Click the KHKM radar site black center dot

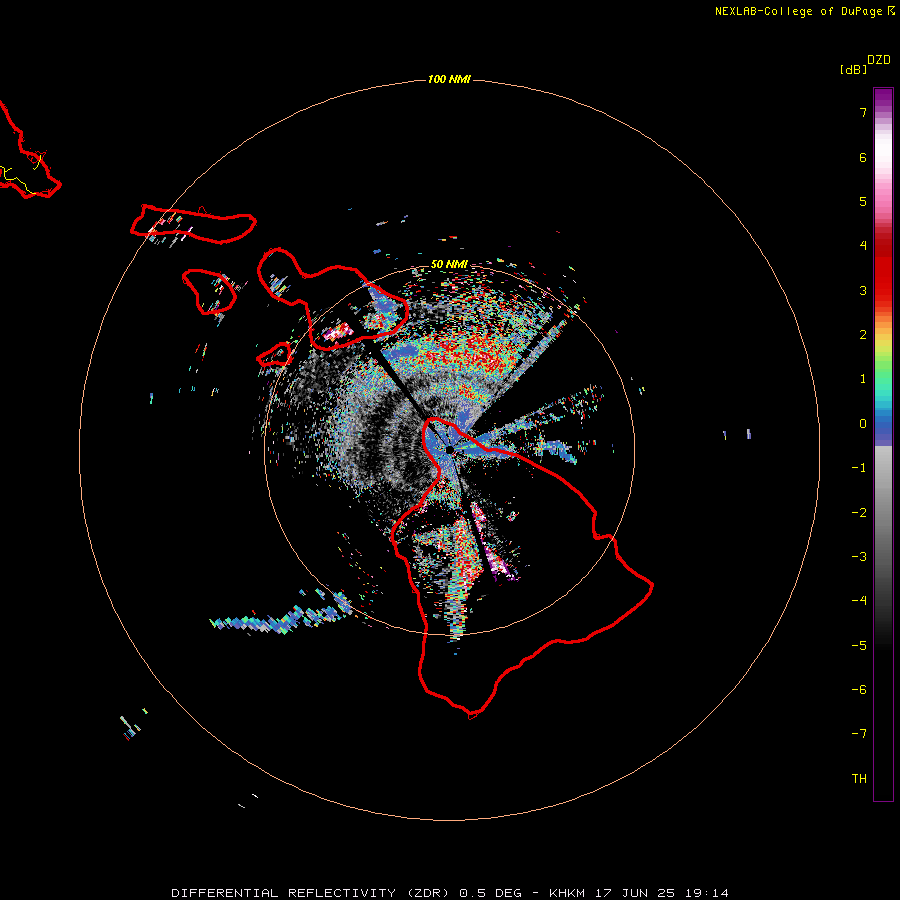(449, 449)
